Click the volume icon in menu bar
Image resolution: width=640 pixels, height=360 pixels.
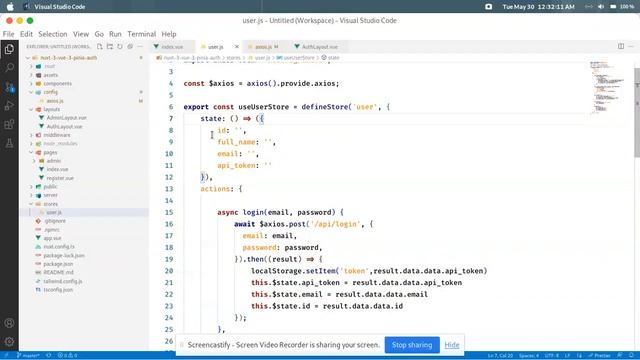(601, 7)
